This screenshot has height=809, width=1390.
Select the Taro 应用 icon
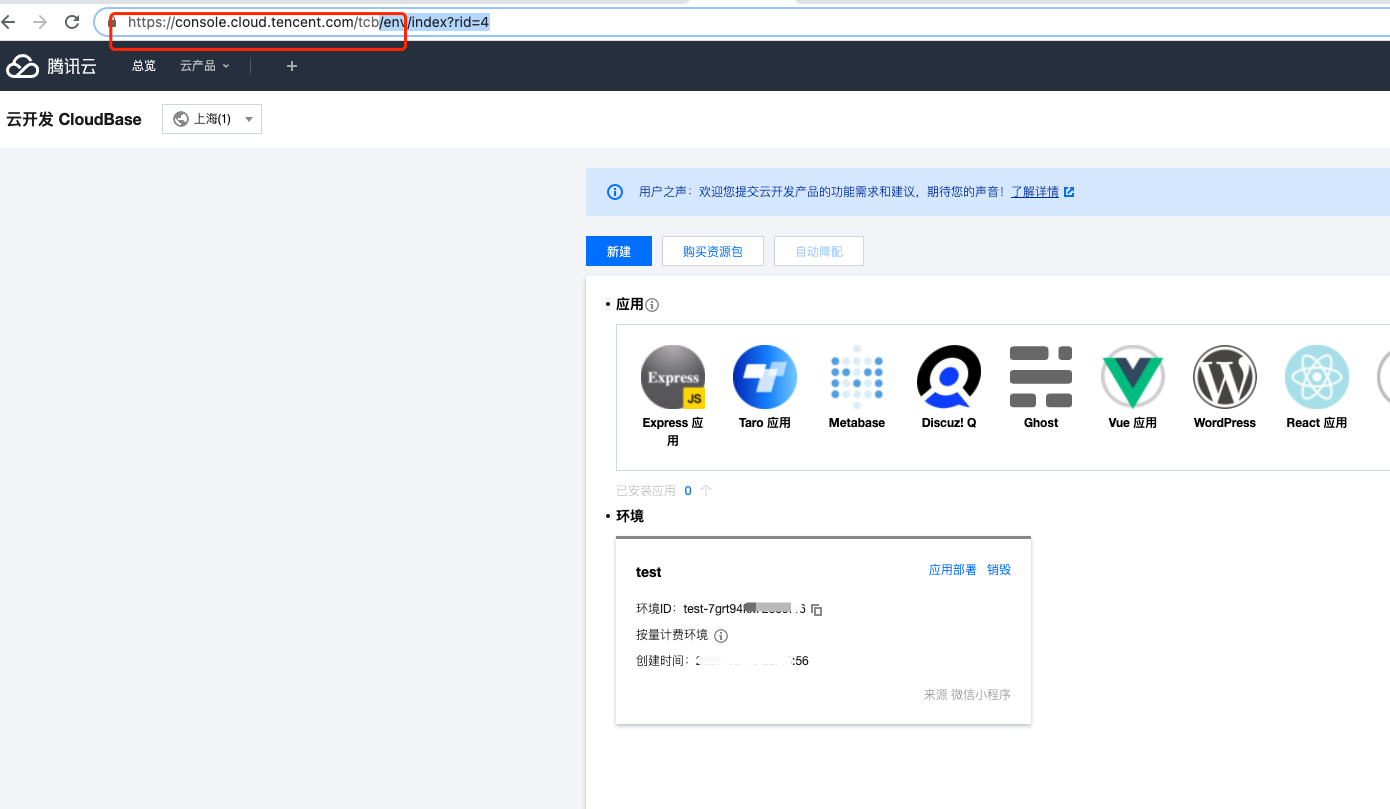coord(765,377)
